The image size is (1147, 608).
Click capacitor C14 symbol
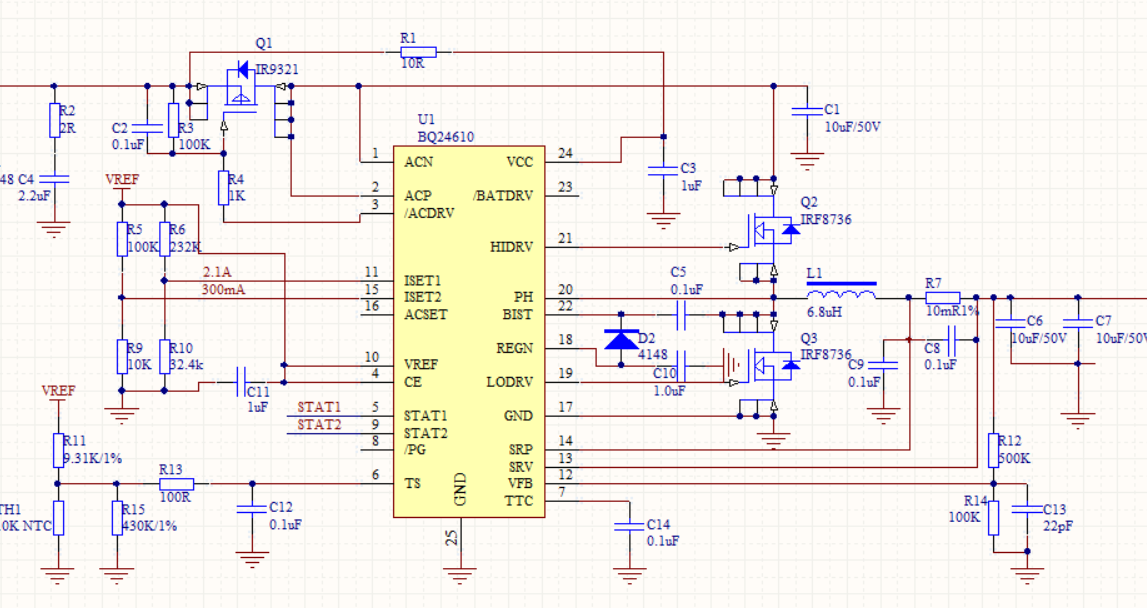630,525
